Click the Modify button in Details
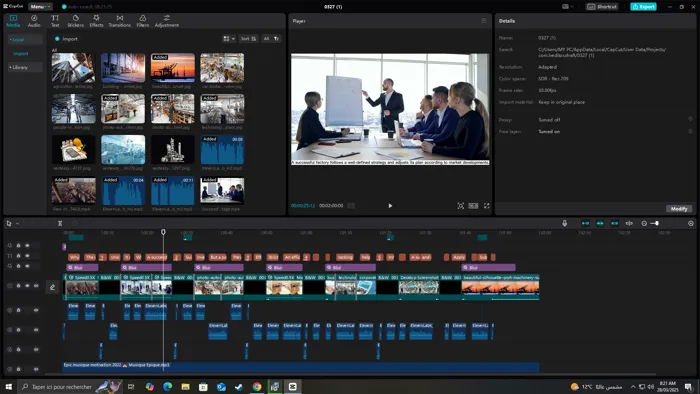Screen dimensions: 700x394 (679, 209)
